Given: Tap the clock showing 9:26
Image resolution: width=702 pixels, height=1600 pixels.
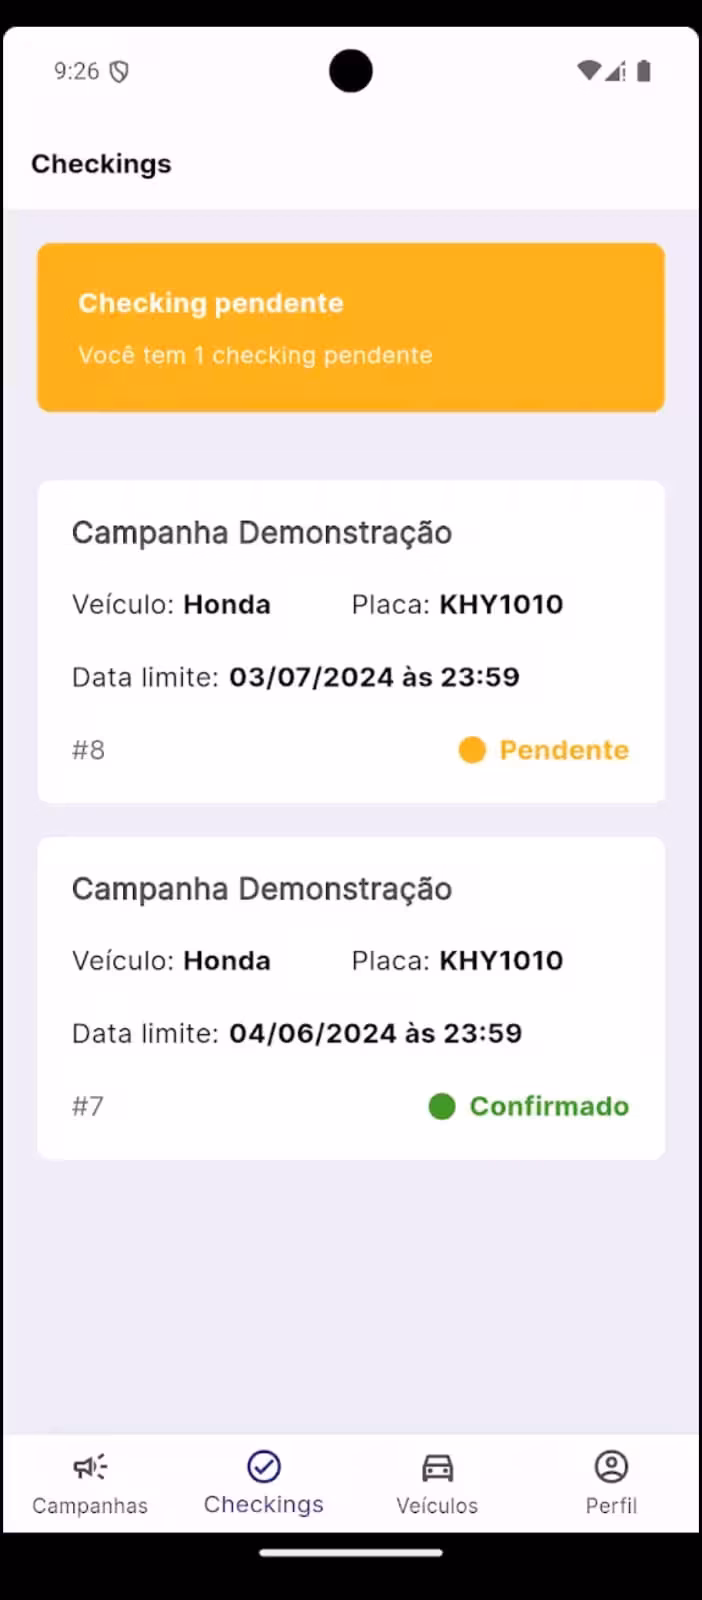Looking at the screenshot, I should point(76,71).
